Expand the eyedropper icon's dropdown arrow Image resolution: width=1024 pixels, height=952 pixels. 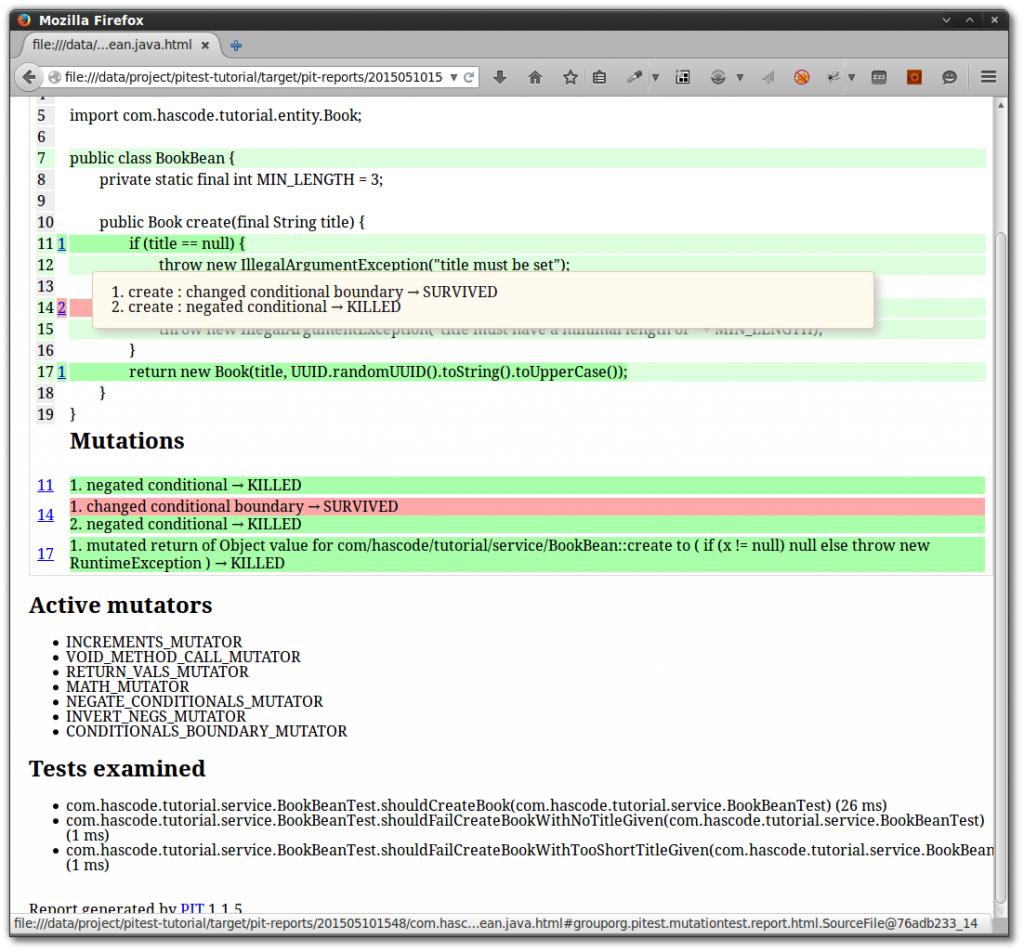click(654, 77)
